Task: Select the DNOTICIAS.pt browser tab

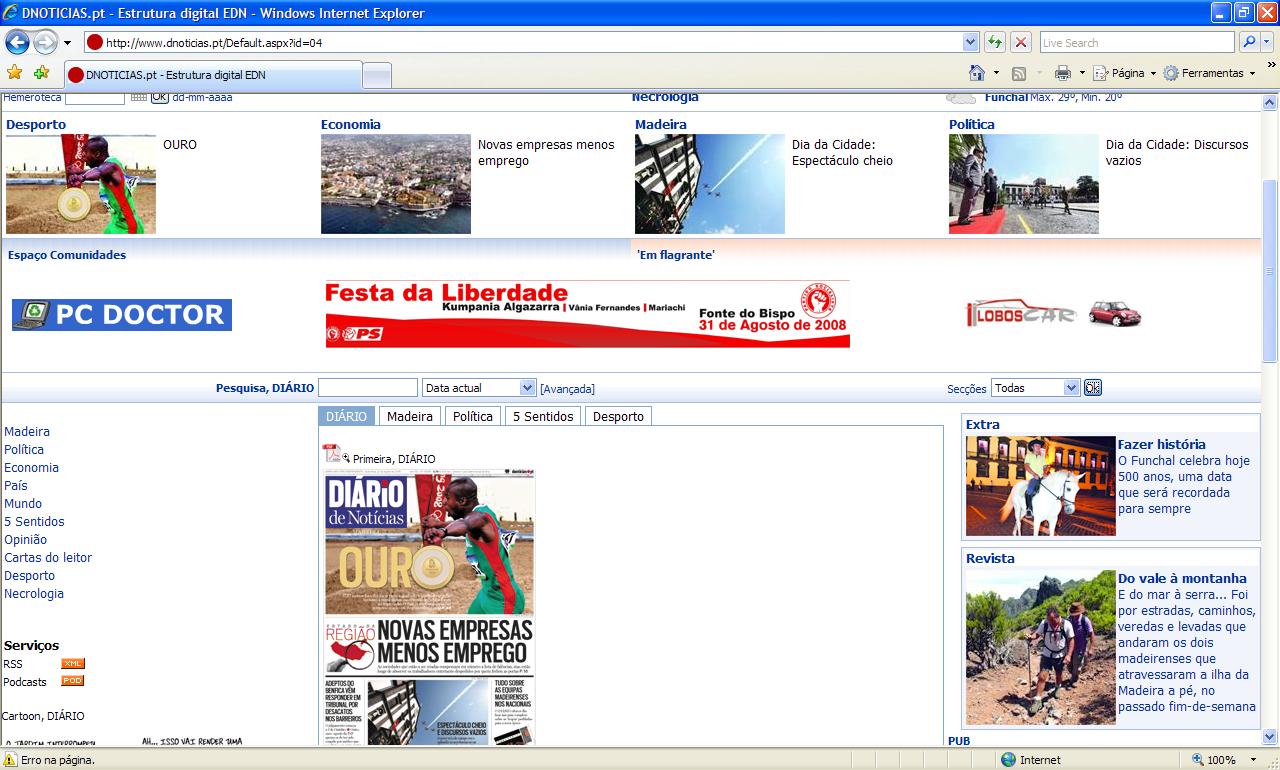Action: tap(212, 75)
